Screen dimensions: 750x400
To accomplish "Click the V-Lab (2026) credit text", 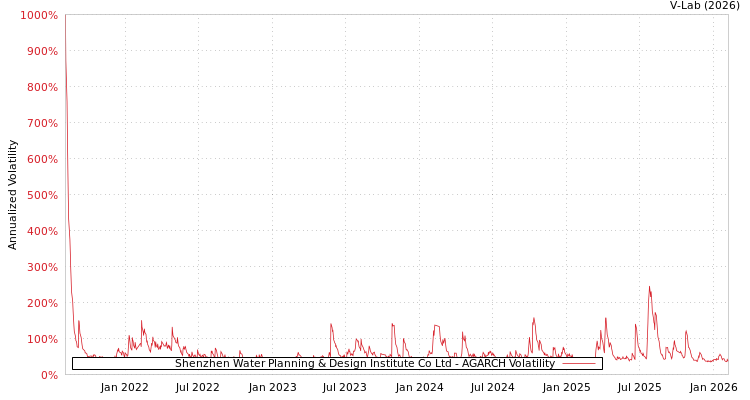I will point(705,6).
